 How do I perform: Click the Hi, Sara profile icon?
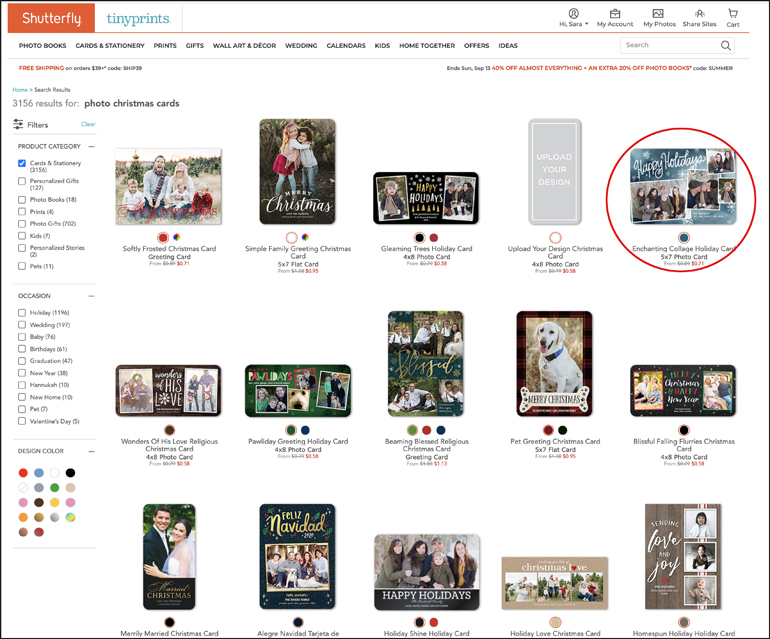573,14
